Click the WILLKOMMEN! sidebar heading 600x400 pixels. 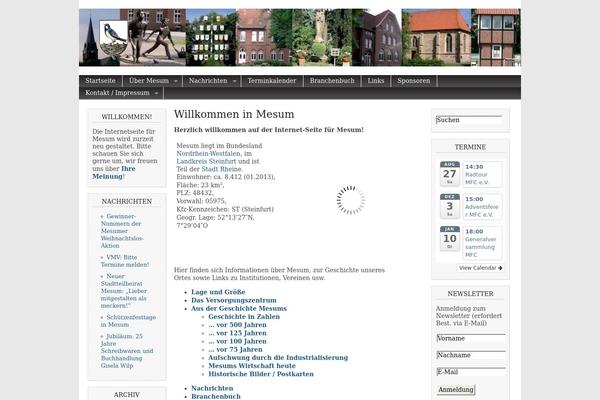(x=127, y=117)
